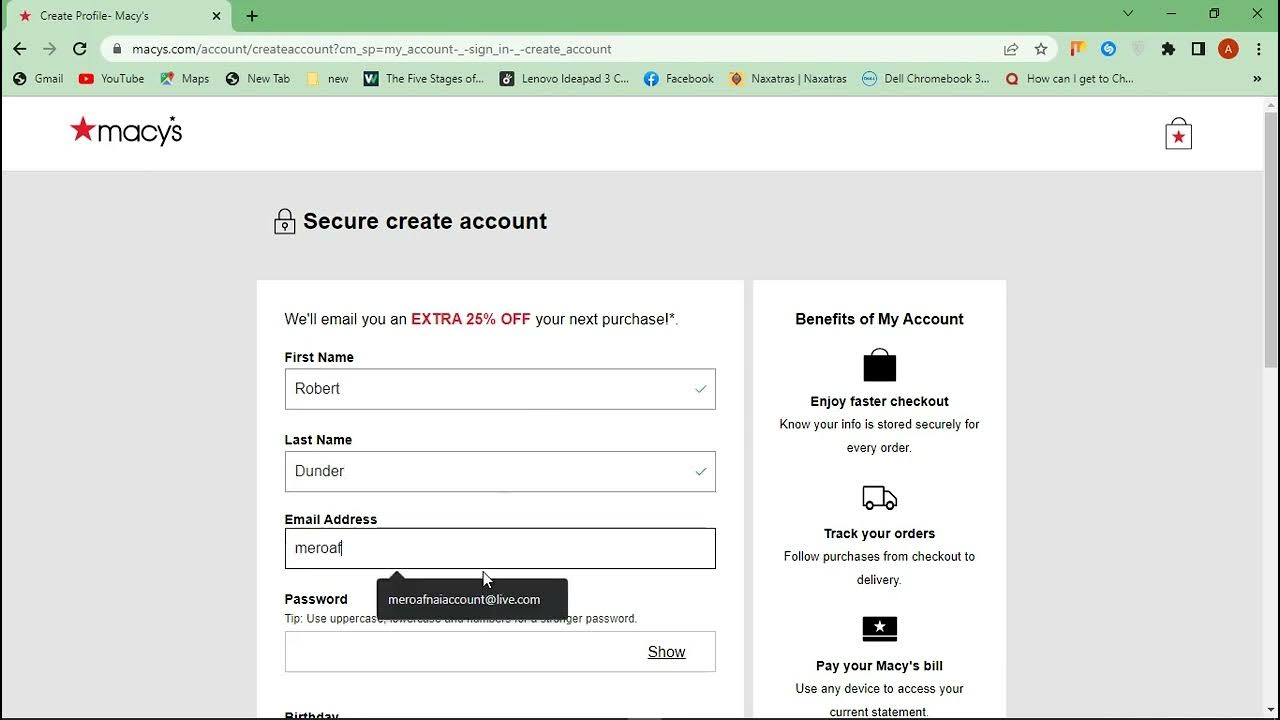Open Maps bookmark
The width and height of the screenshot is (1280, 720).
coord(185,78)
